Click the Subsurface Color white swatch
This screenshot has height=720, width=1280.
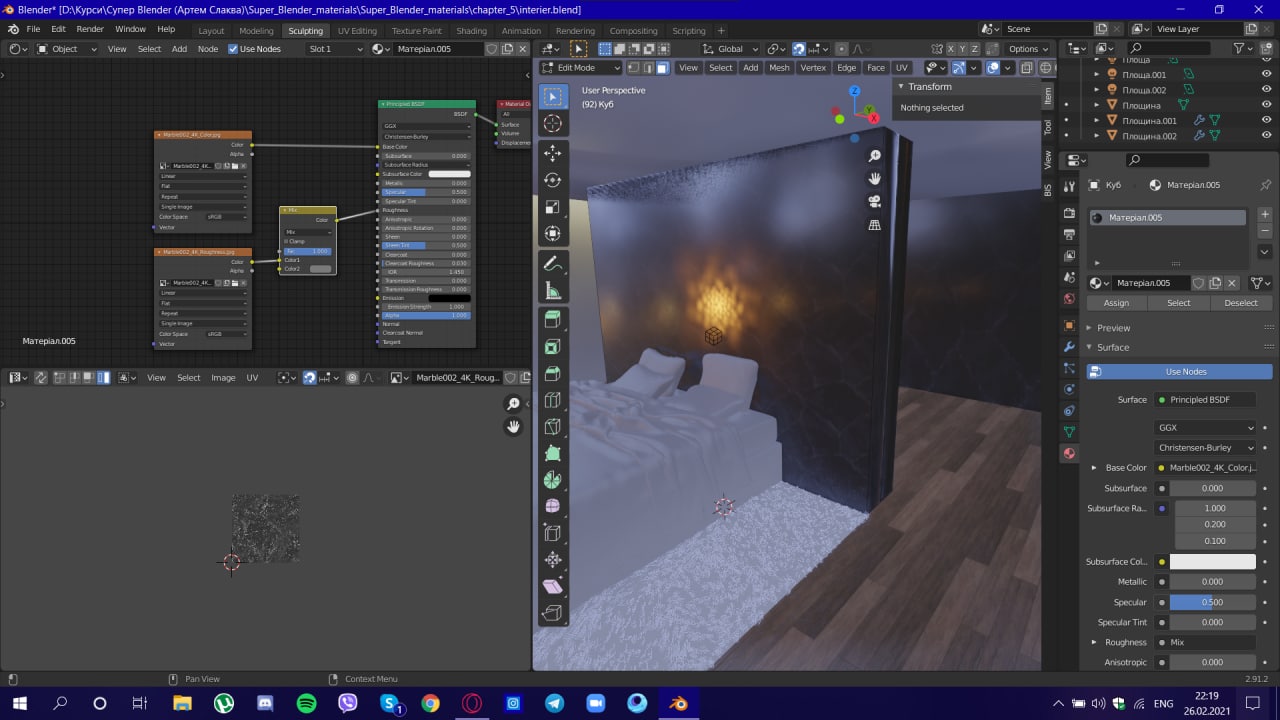(1212, 561)
